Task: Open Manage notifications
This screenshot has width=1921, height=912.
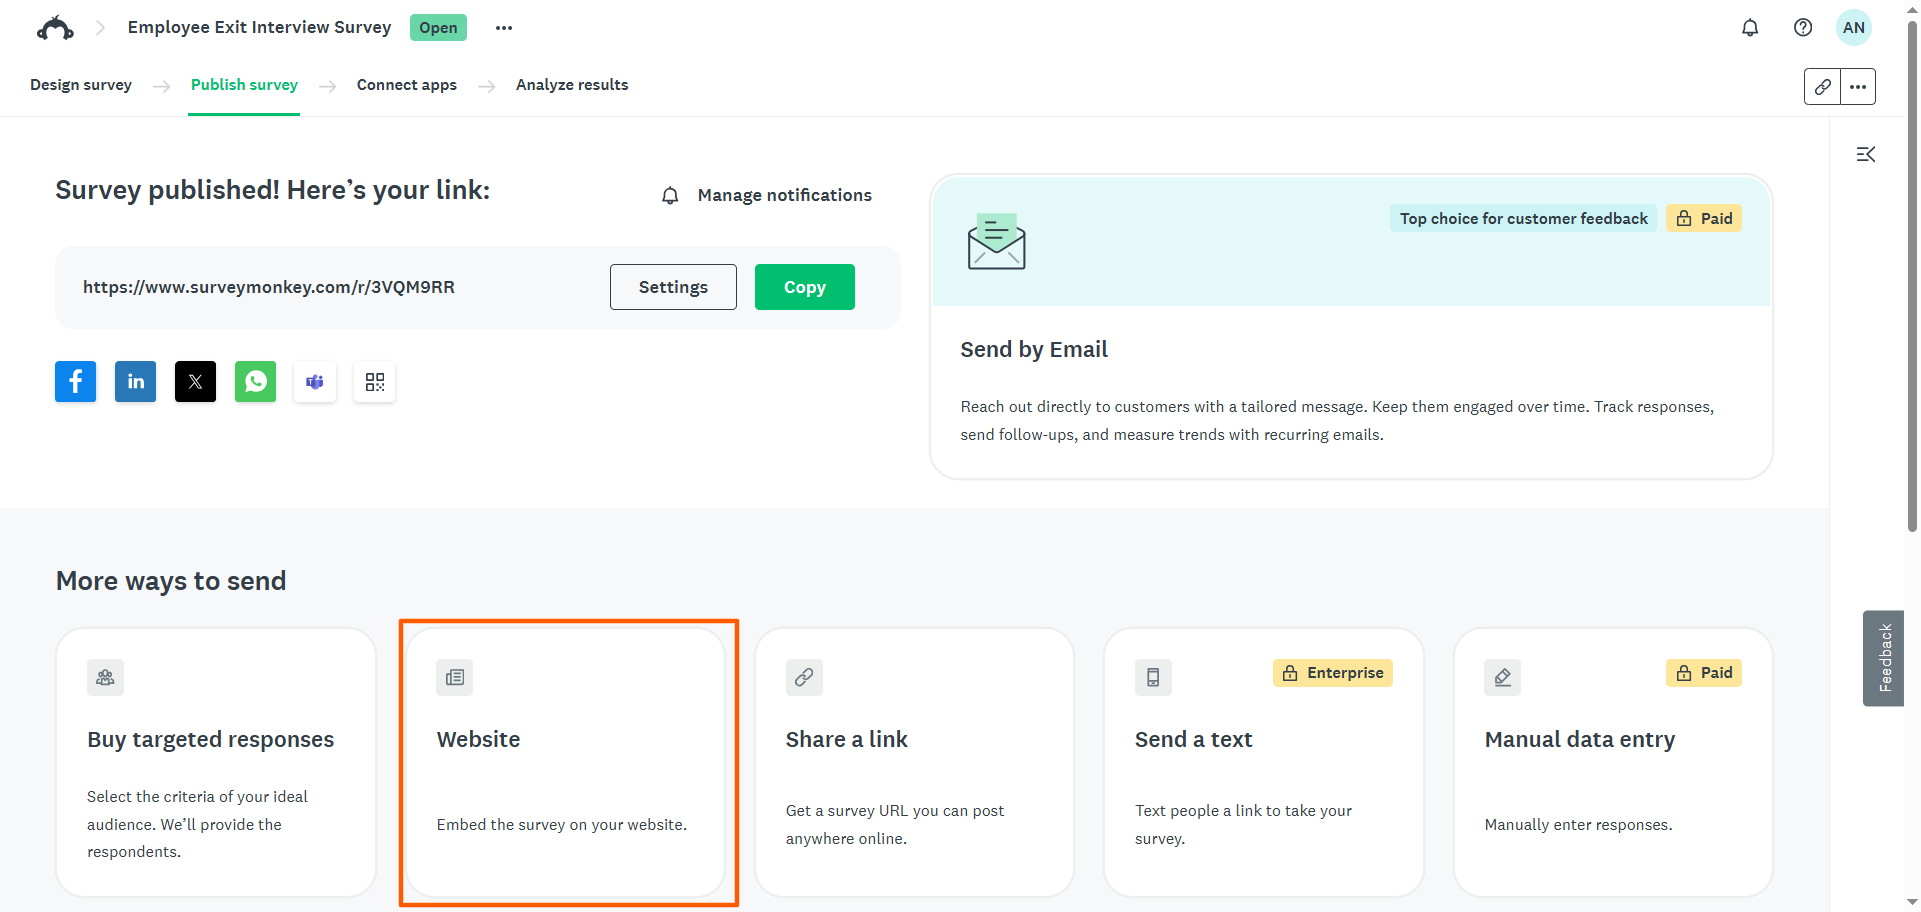Action: [785, 196]
